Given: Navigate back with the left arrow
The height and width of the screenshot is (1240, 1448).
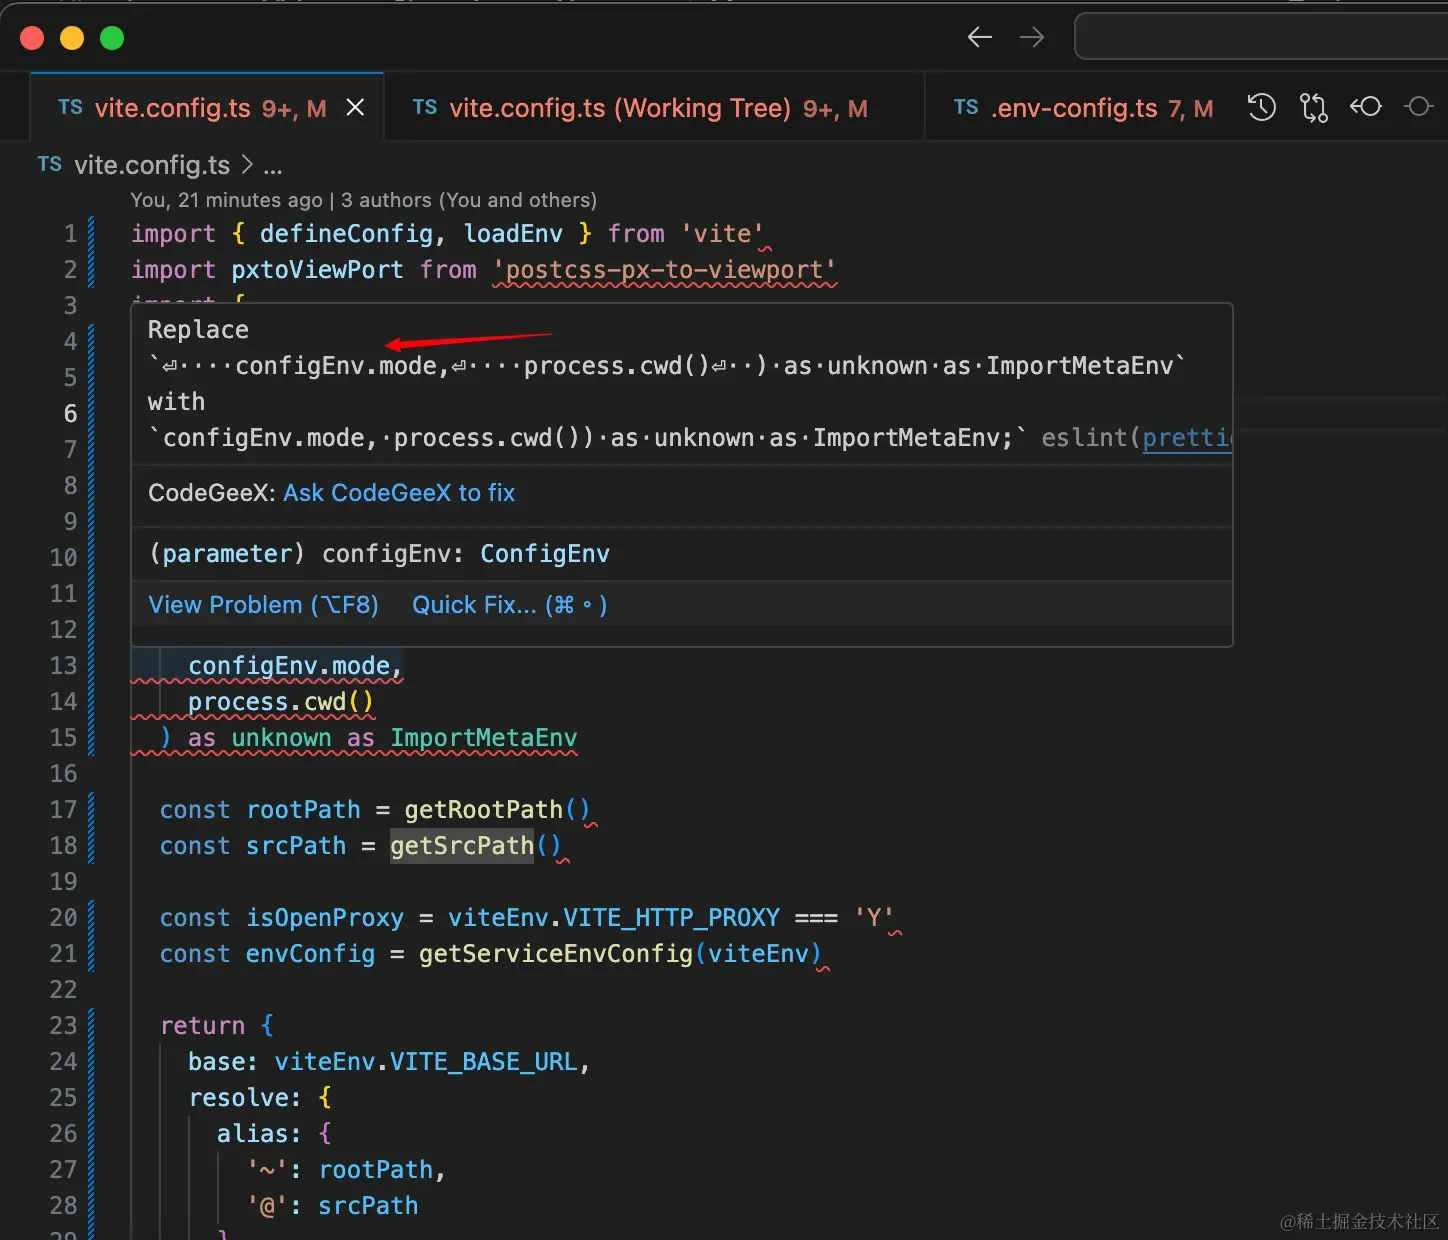Looking at the screenshot, I should (980, 38).
